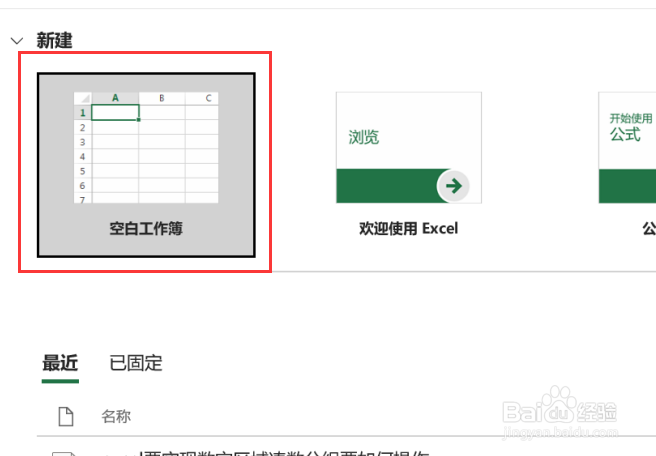The width and height of the screenshot is (656, 456).
Task: Click the green arrow circle icon
Action: [454, 186]
